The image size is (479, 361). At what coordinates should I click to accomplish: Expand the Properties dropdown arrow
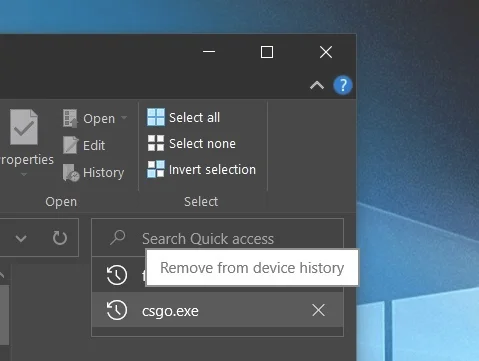pos(24,174)
